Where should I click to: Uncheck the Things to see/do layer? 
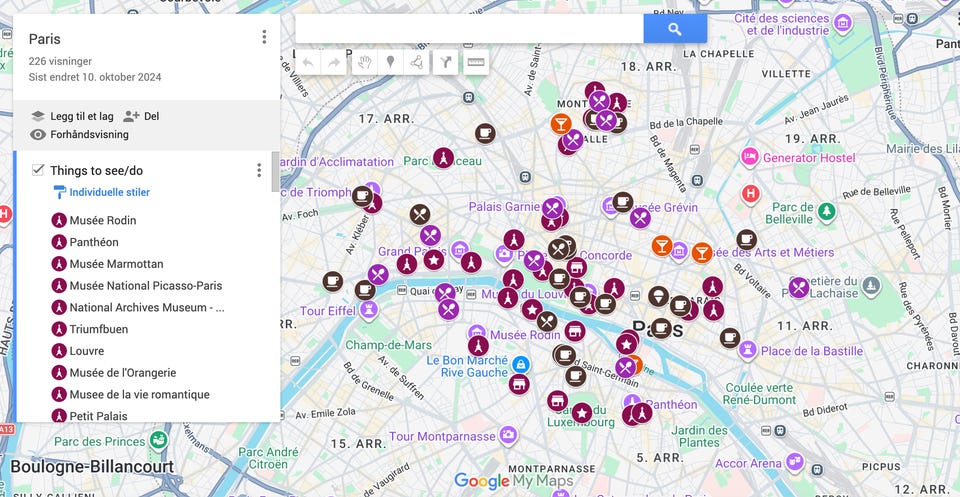click(38, 170)
